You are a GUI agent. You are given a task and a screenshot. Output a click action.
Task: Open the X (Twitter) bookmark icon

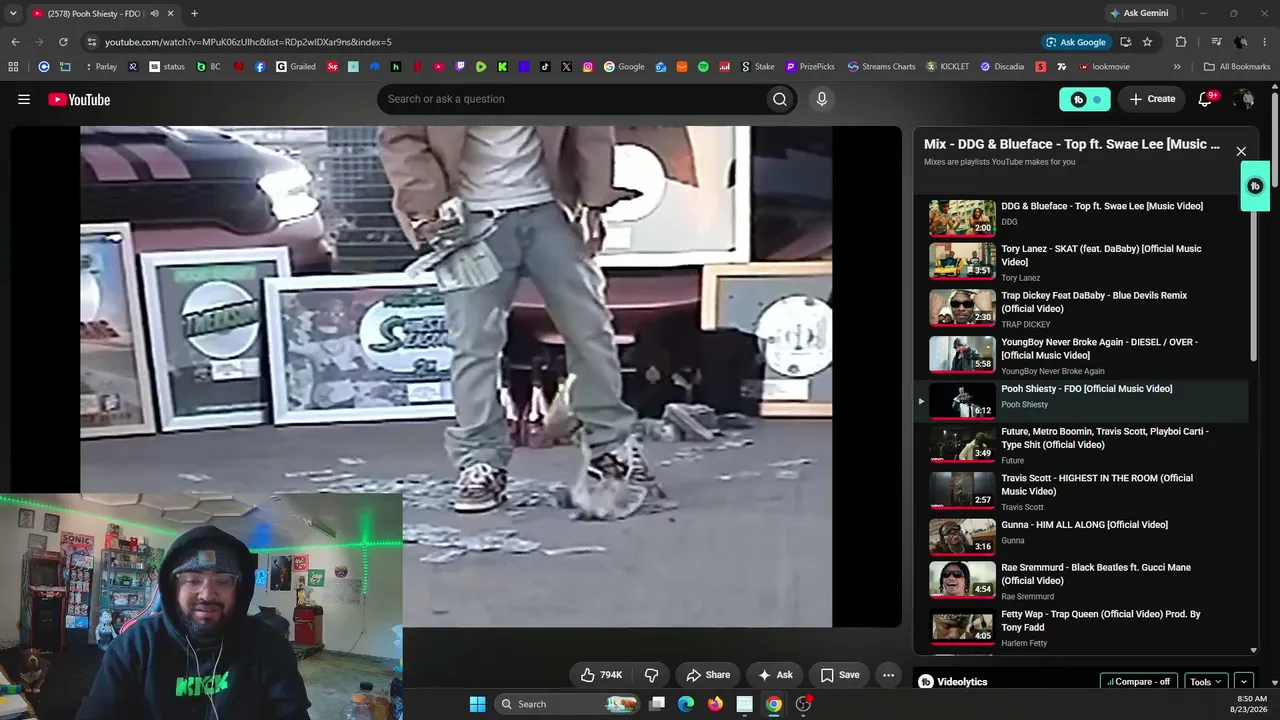coord(567,67)
